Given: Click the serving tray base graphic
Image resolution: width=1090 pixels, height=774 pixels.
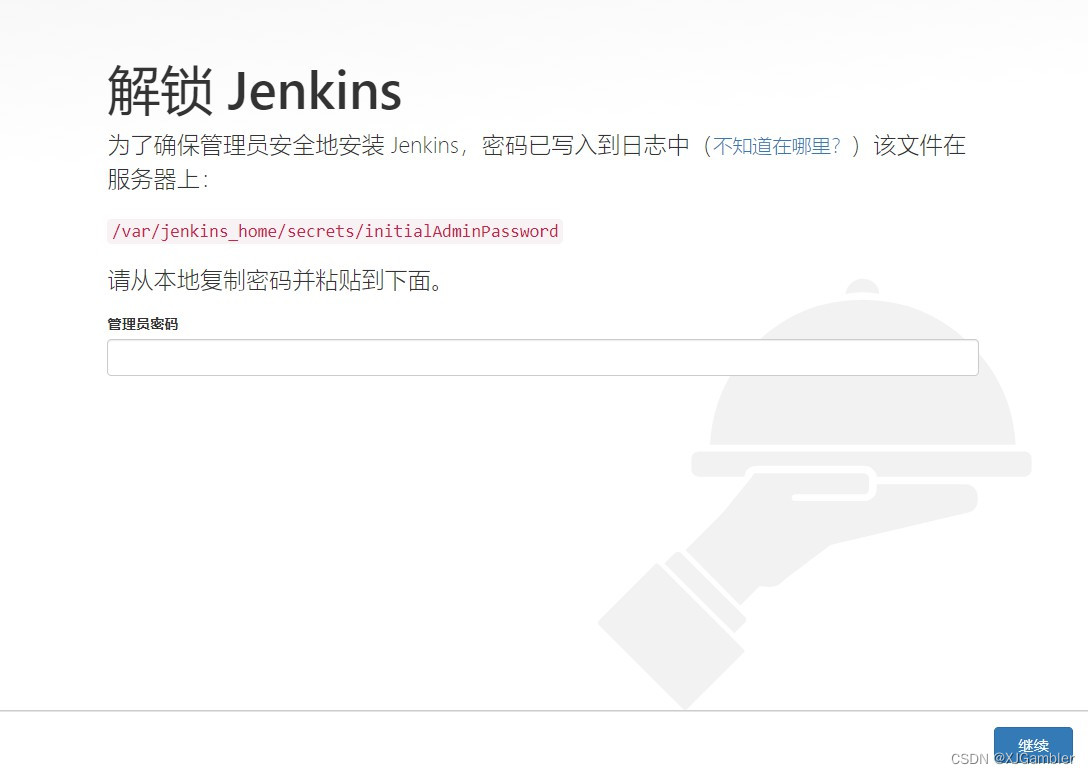Looking at the screenshot, I should [x=861, y=464].
